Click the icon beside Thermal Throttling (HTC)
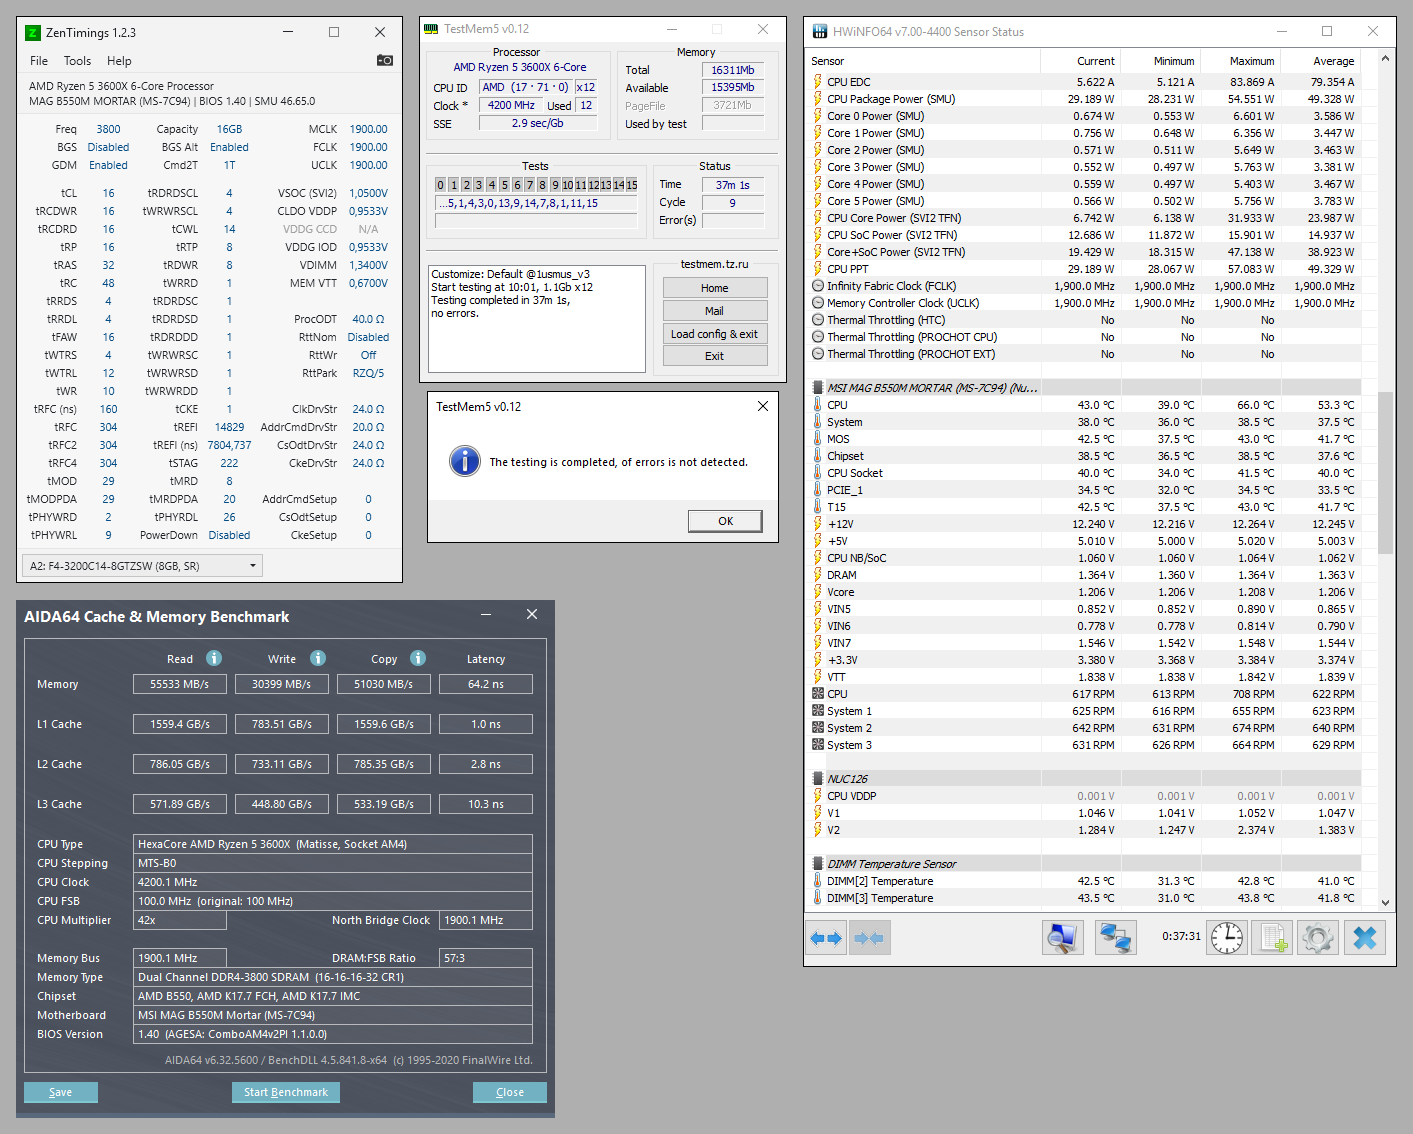This screenshot has width=1413, height=1134. 818,320
